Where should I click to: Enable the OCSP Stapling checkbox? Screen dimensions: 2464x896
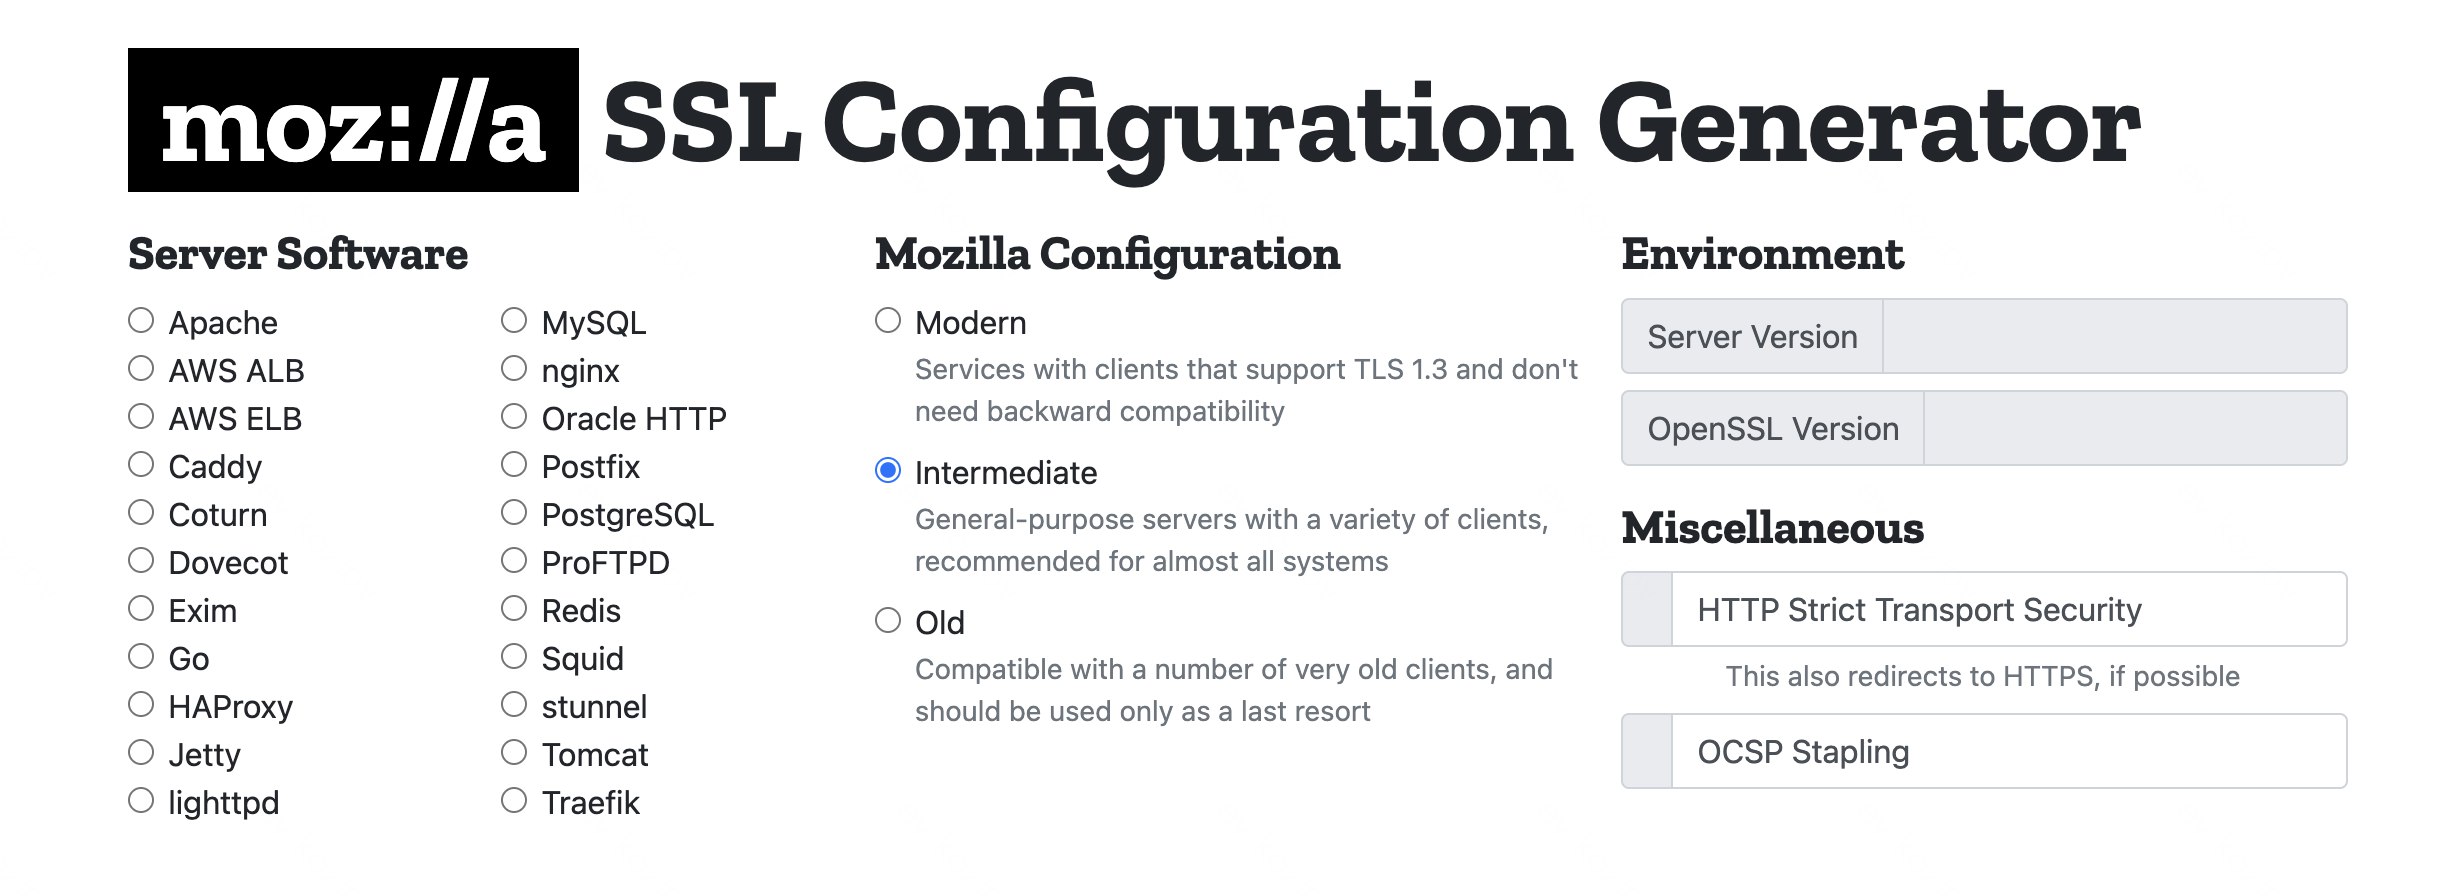[1647, 751]
